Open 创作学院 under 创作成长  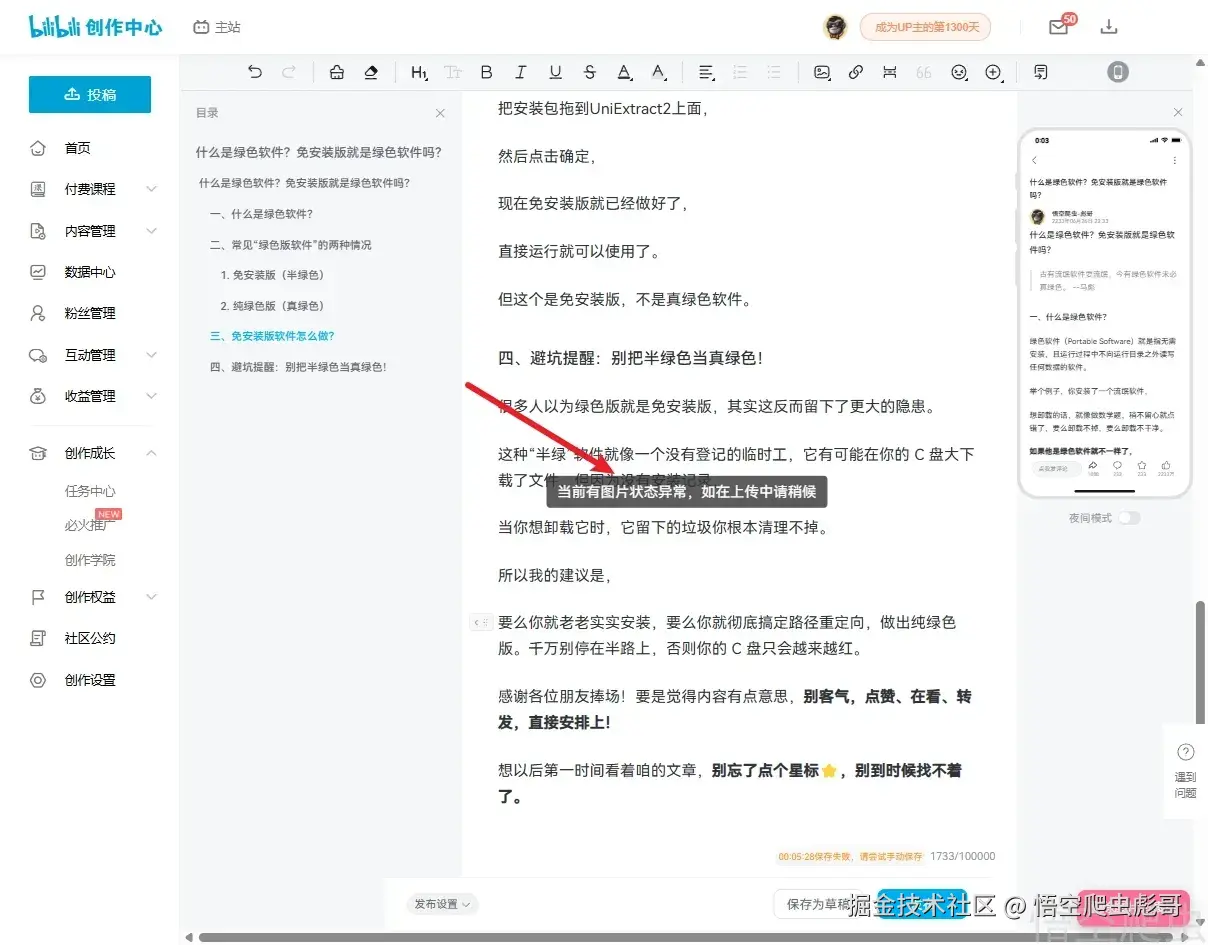coord(90,560)
